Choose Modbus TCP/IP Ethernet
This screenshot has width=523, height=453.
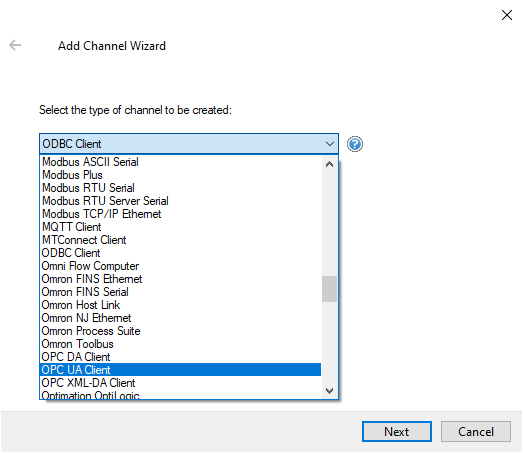click(180, 214)
